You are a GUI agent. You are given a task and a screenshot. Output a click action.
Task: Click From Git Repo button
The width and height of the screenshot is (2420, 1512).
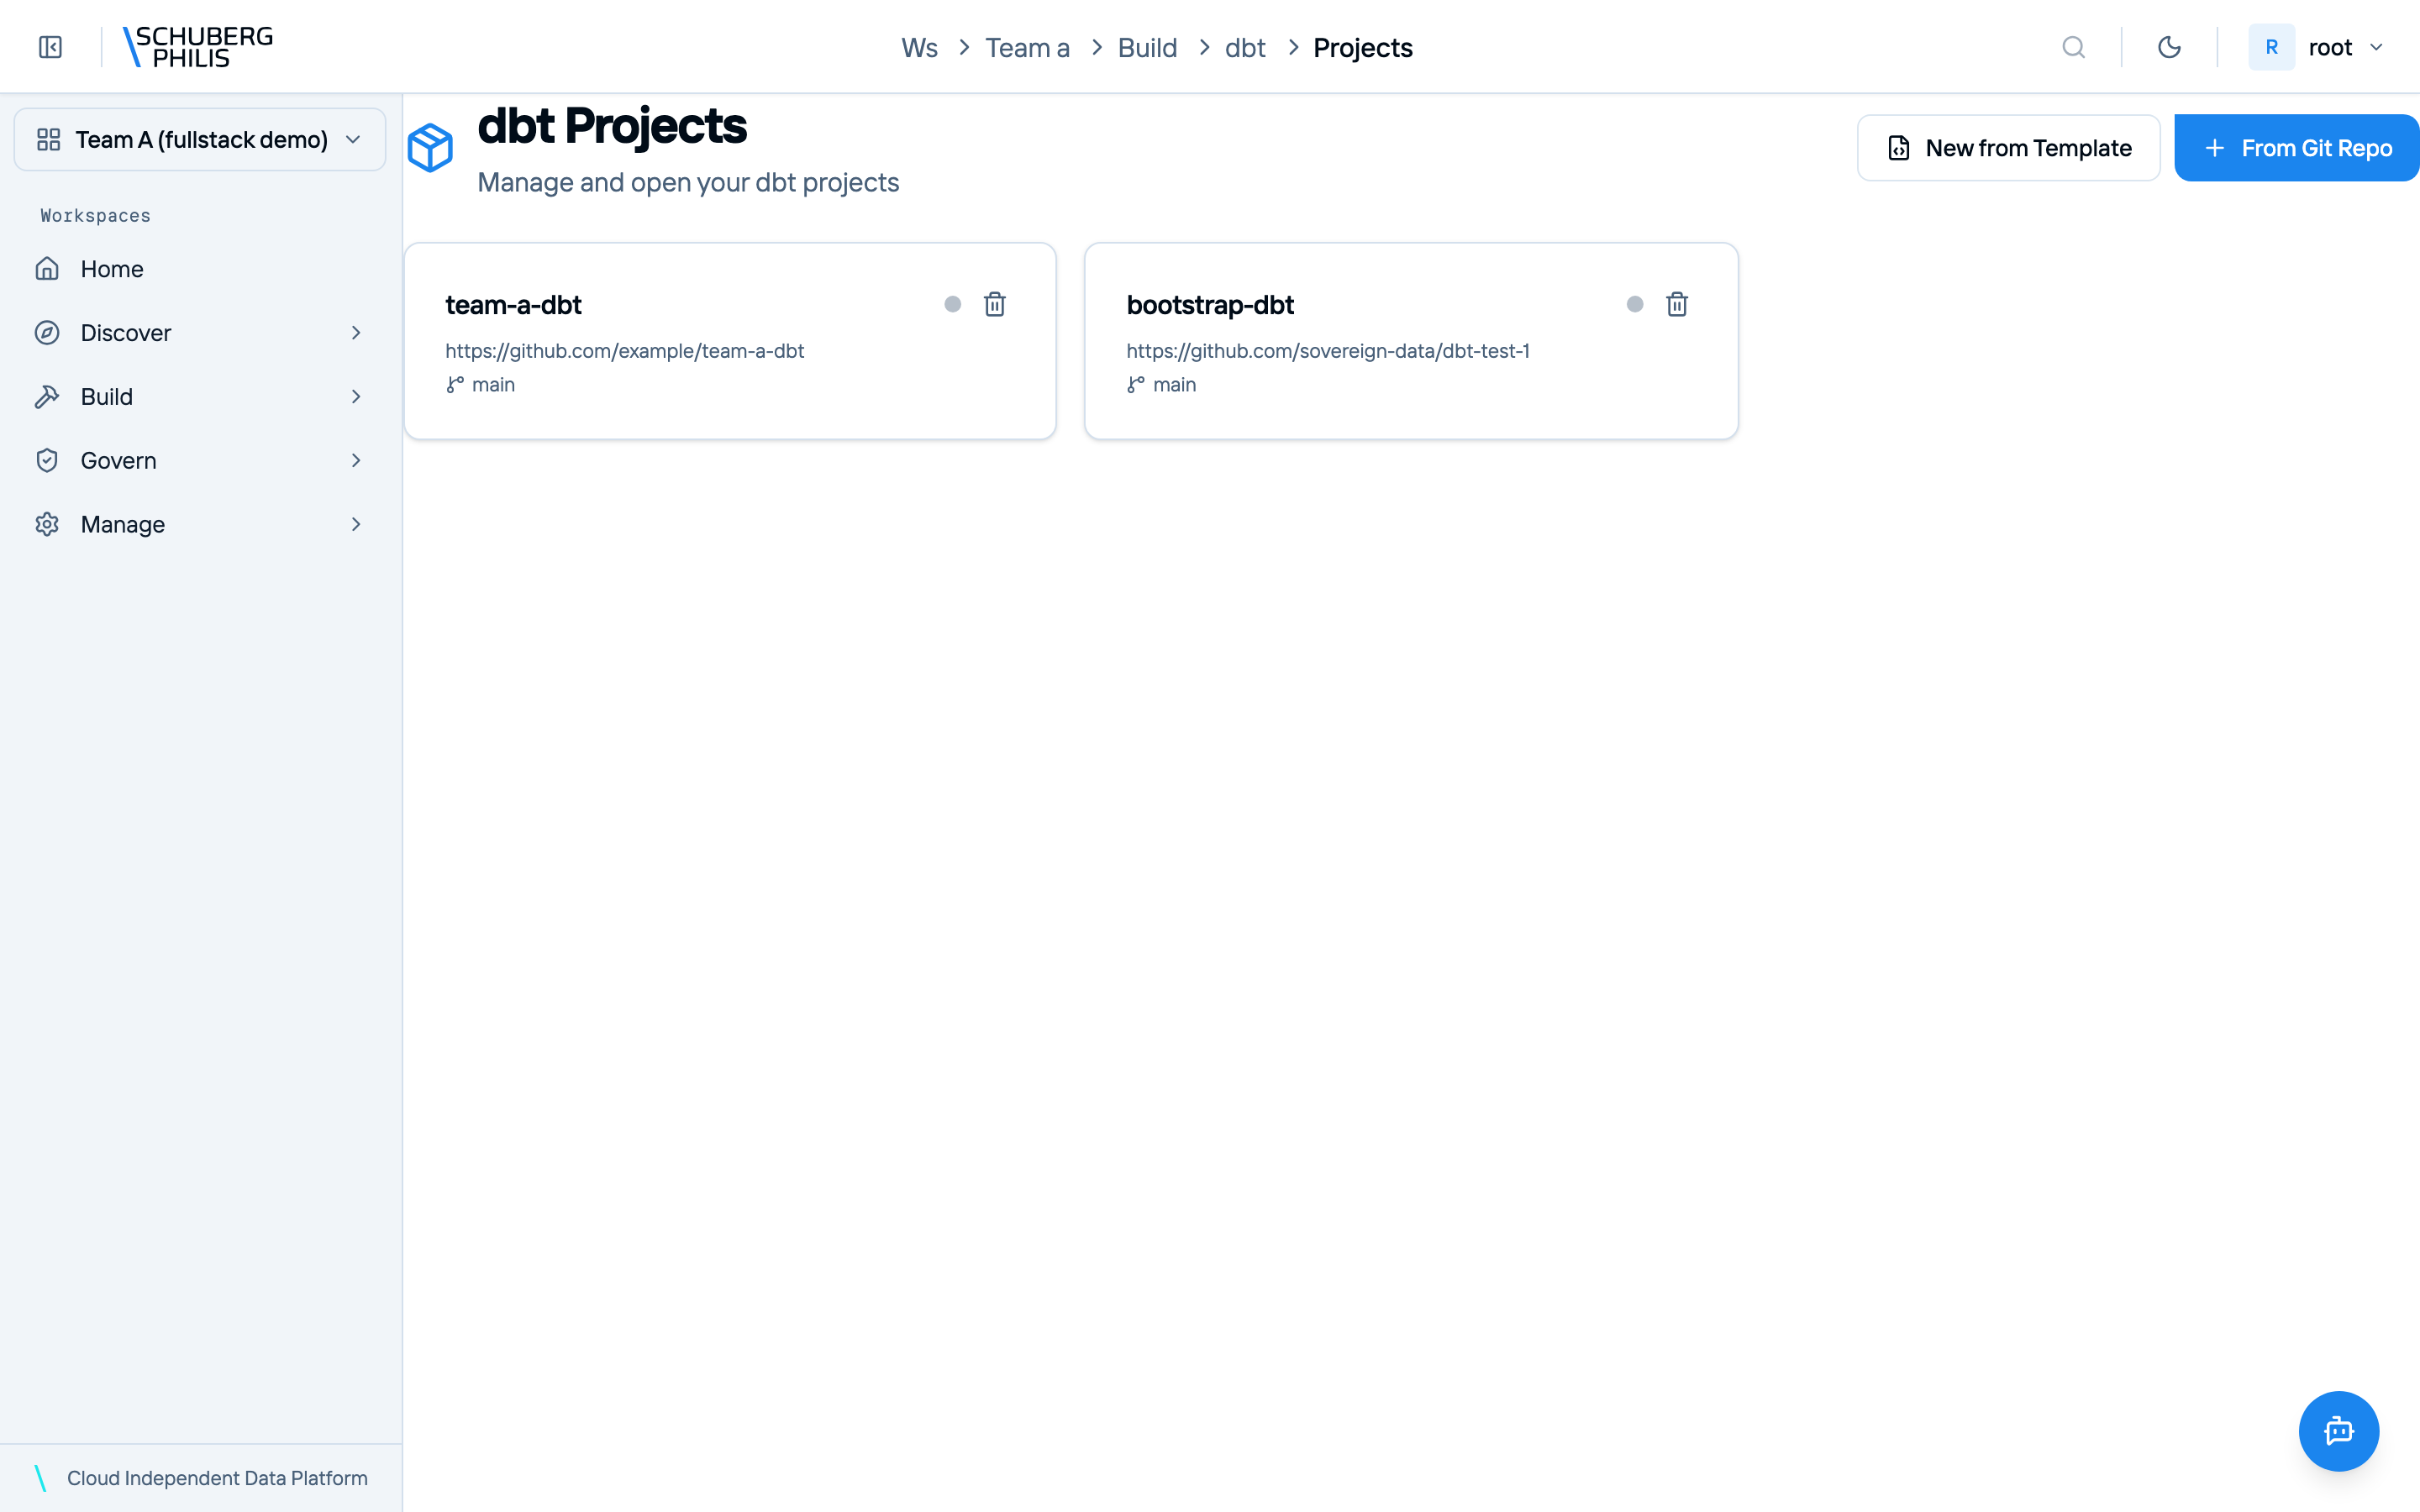(x=2296, y=148)
